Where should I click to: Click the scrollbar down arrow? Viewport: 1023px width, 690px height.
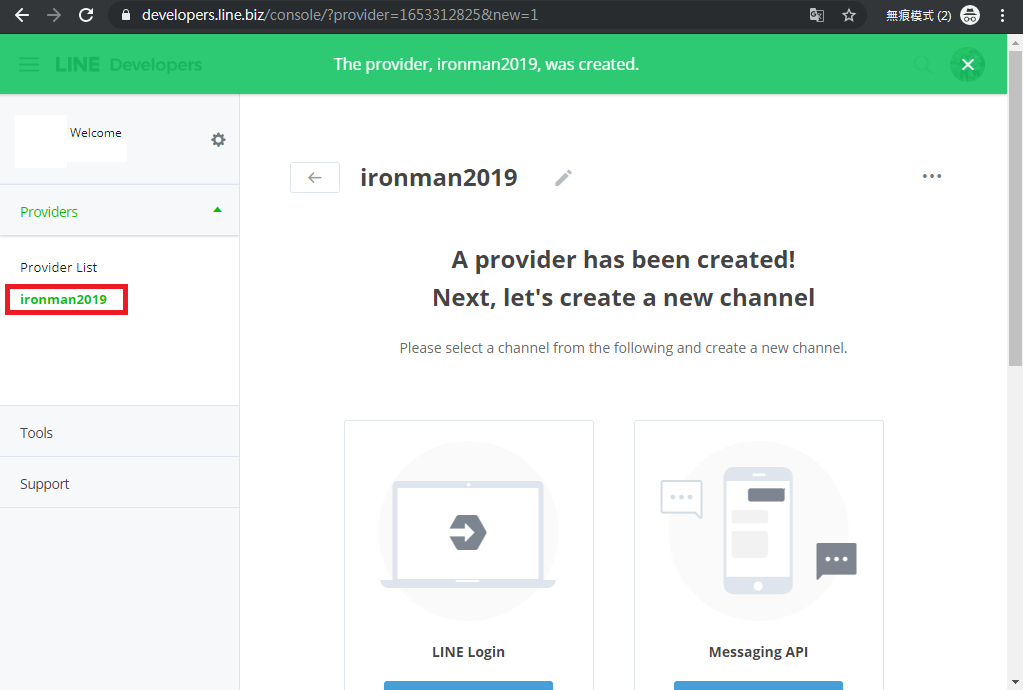click(1015, 682)
